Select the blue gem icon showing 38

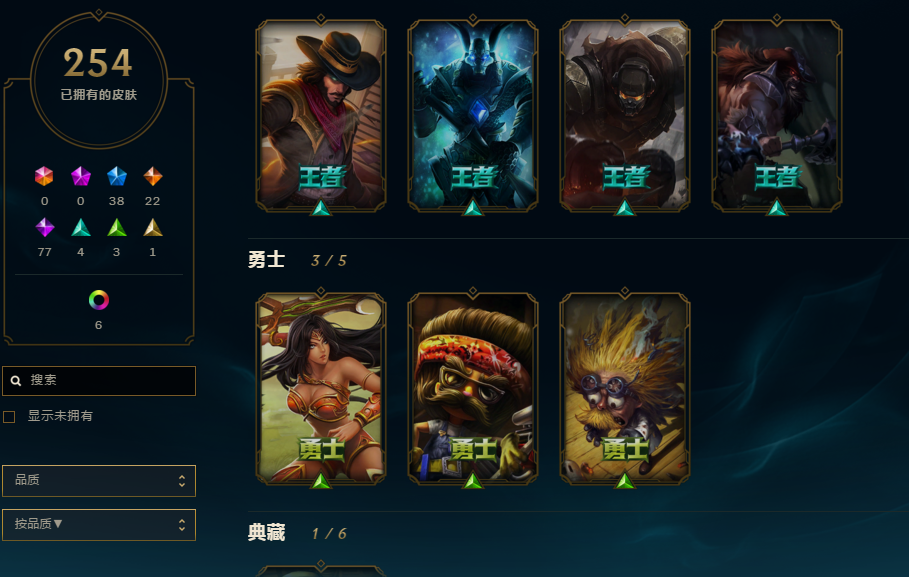[117, 176]
